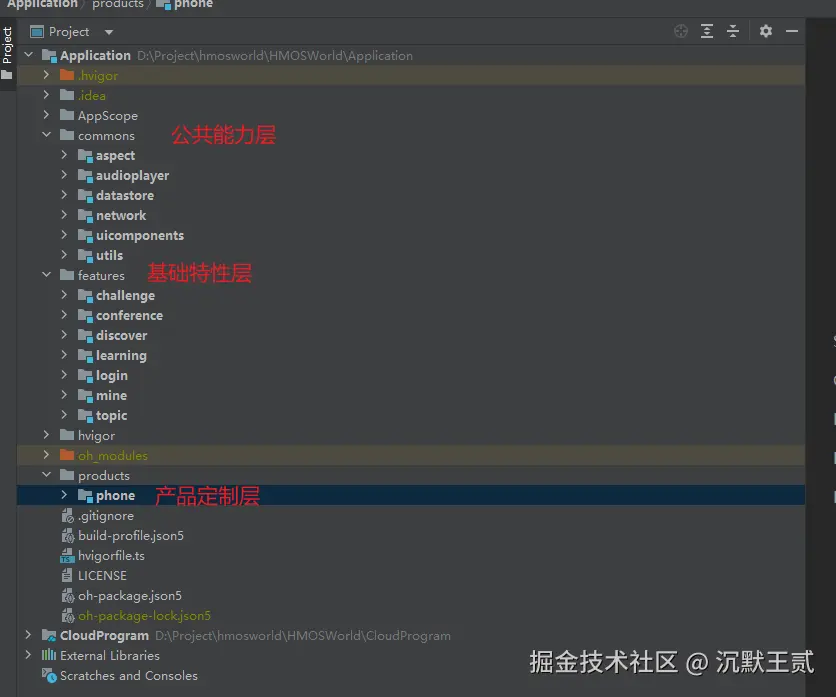Viewport: 836px width, 697px height.
Task: Select the 'AppScope' folder name
Action: point(108,116)
